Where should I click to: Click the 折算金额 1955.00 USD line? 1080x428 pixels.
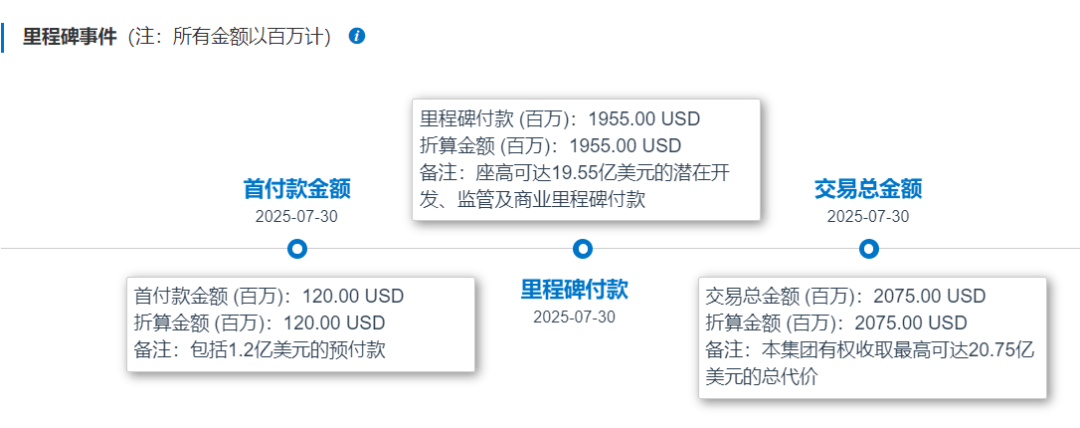pos(550,145)
